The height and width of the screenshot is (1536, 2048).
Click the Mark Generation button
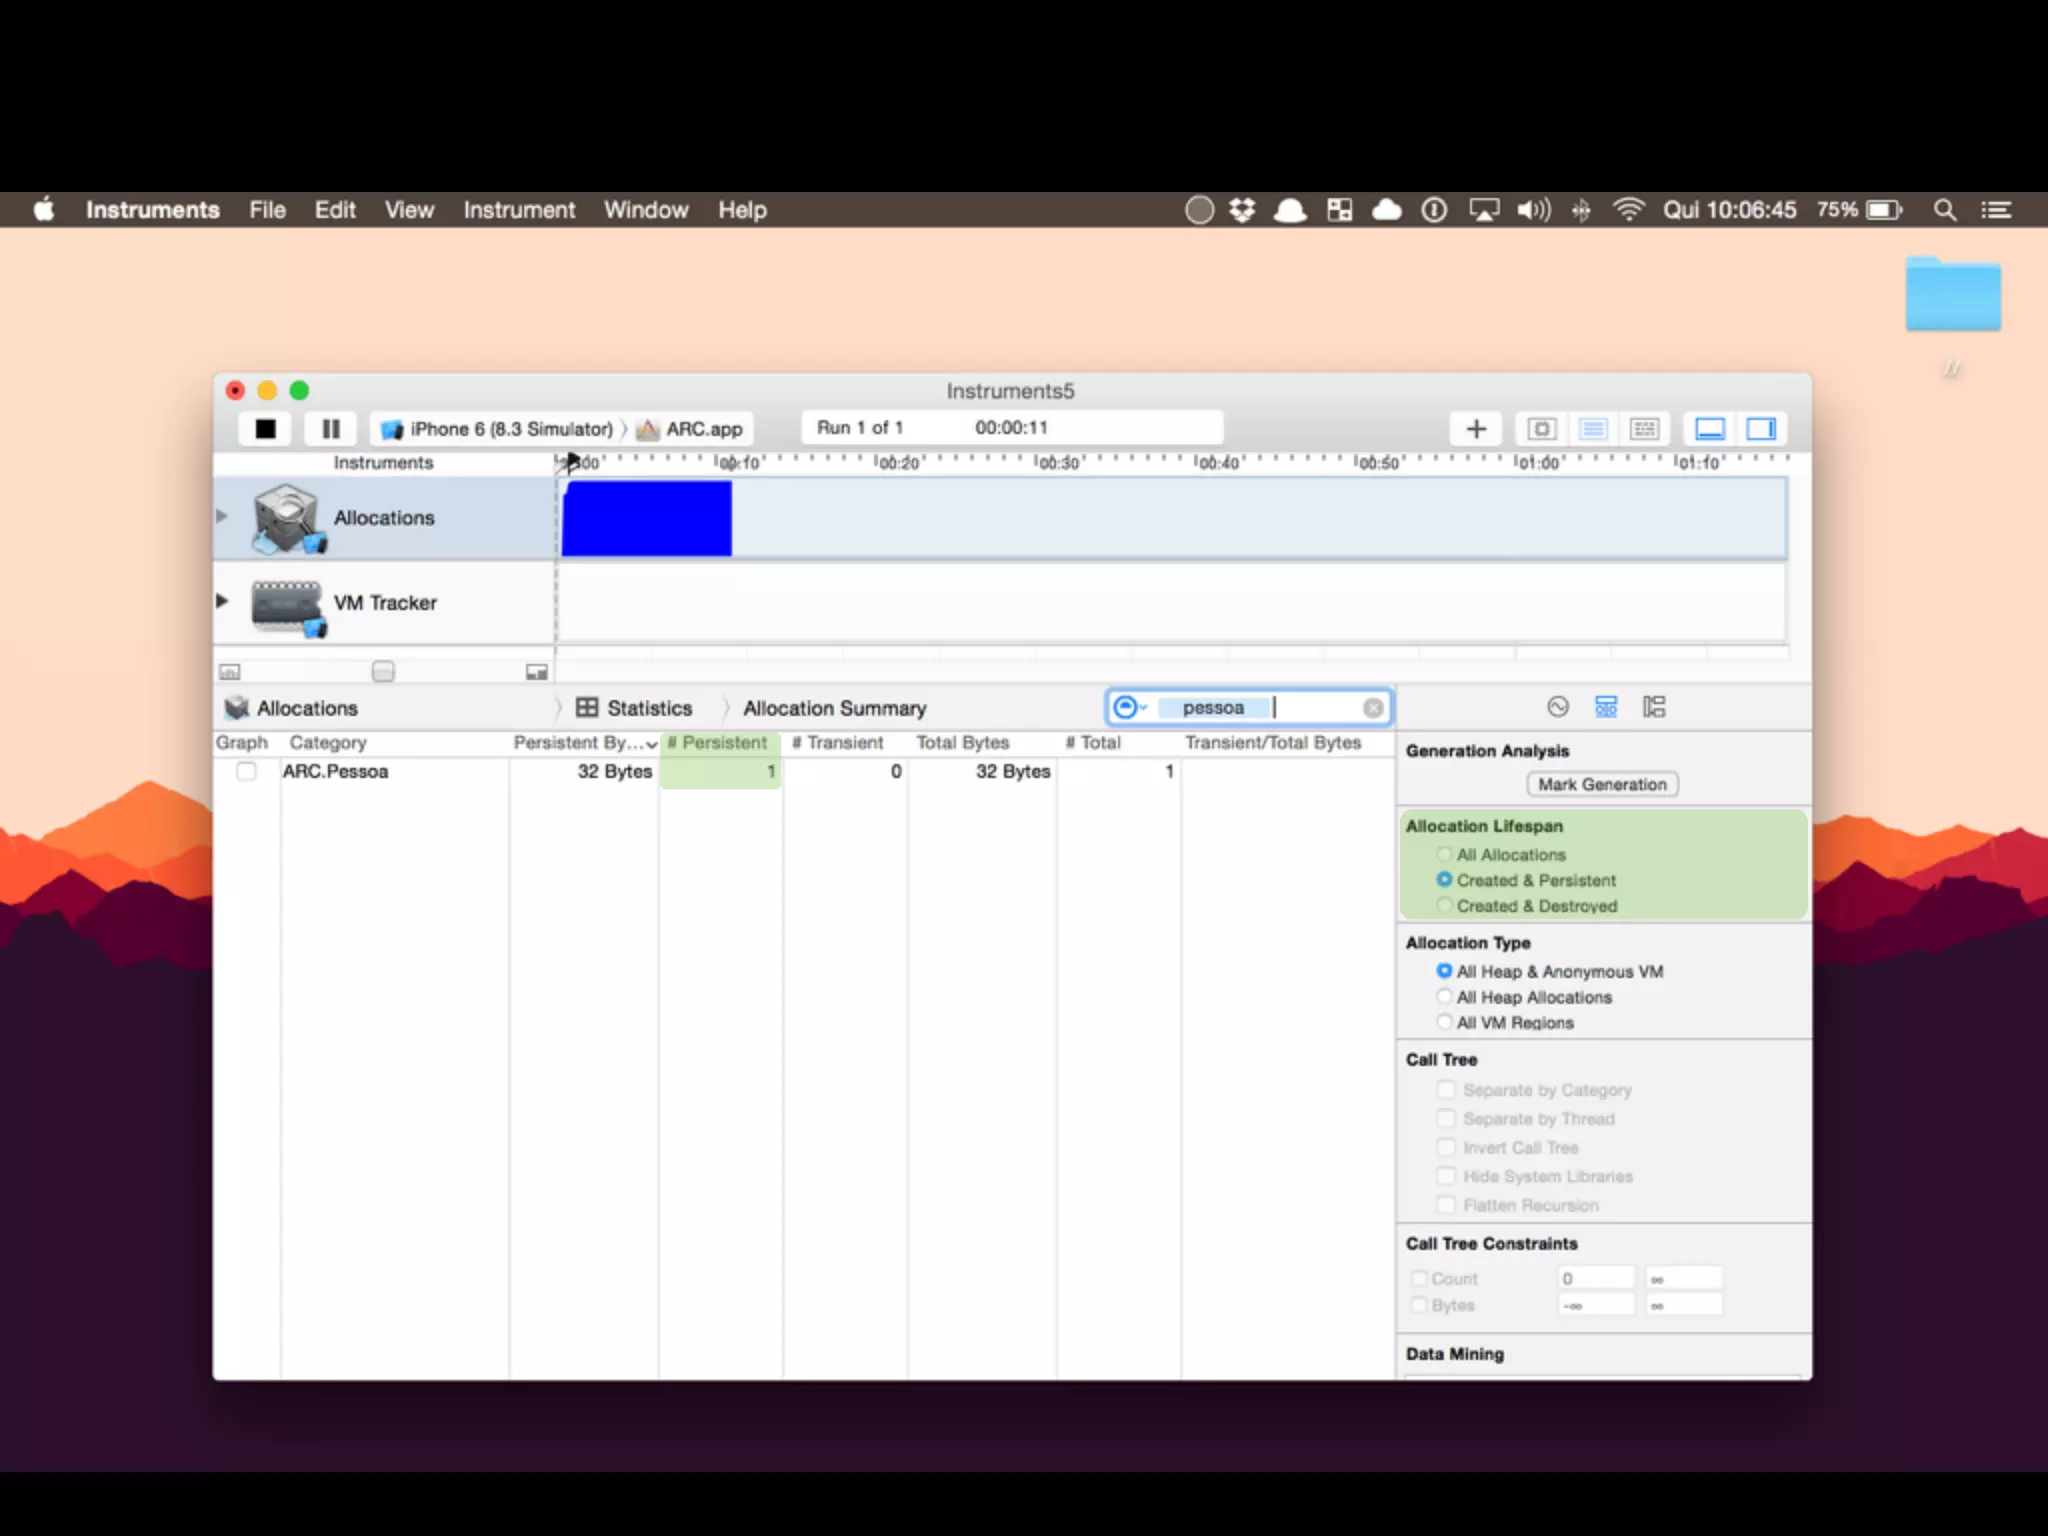point(1602,784)
